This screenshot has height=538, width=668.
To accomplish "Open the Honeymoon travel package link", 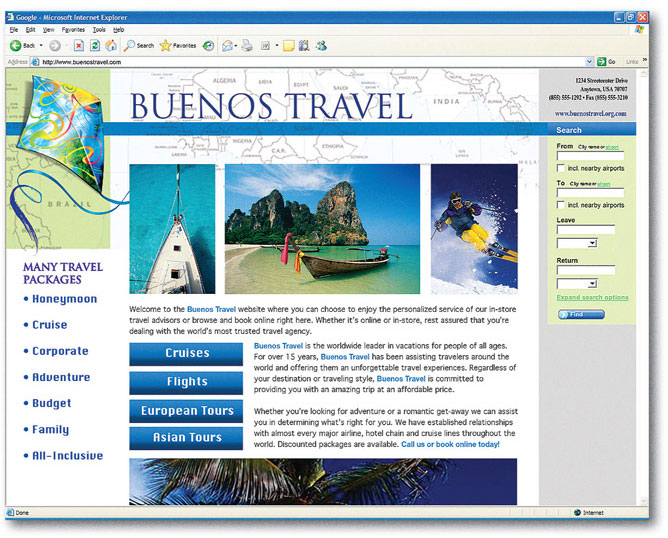I will pyautogui.click(x=64, y=299).
